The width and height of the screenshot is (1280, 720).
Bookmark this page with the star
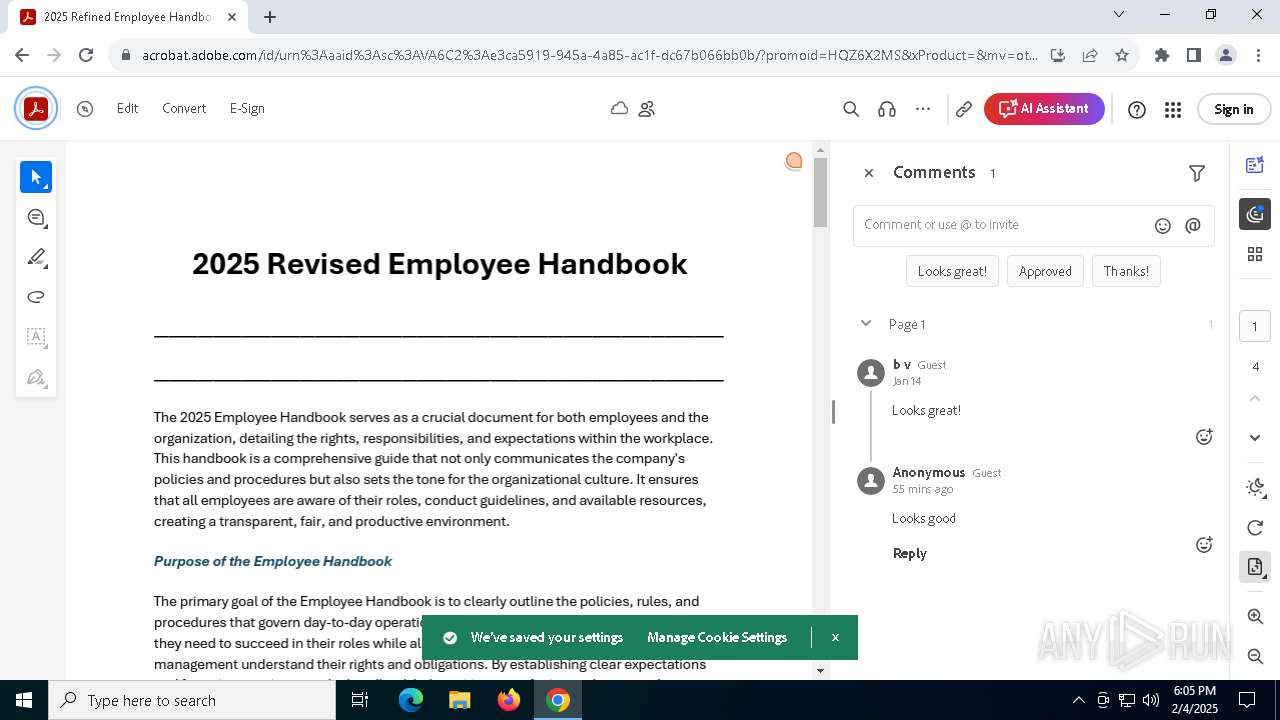(1122, 56)
